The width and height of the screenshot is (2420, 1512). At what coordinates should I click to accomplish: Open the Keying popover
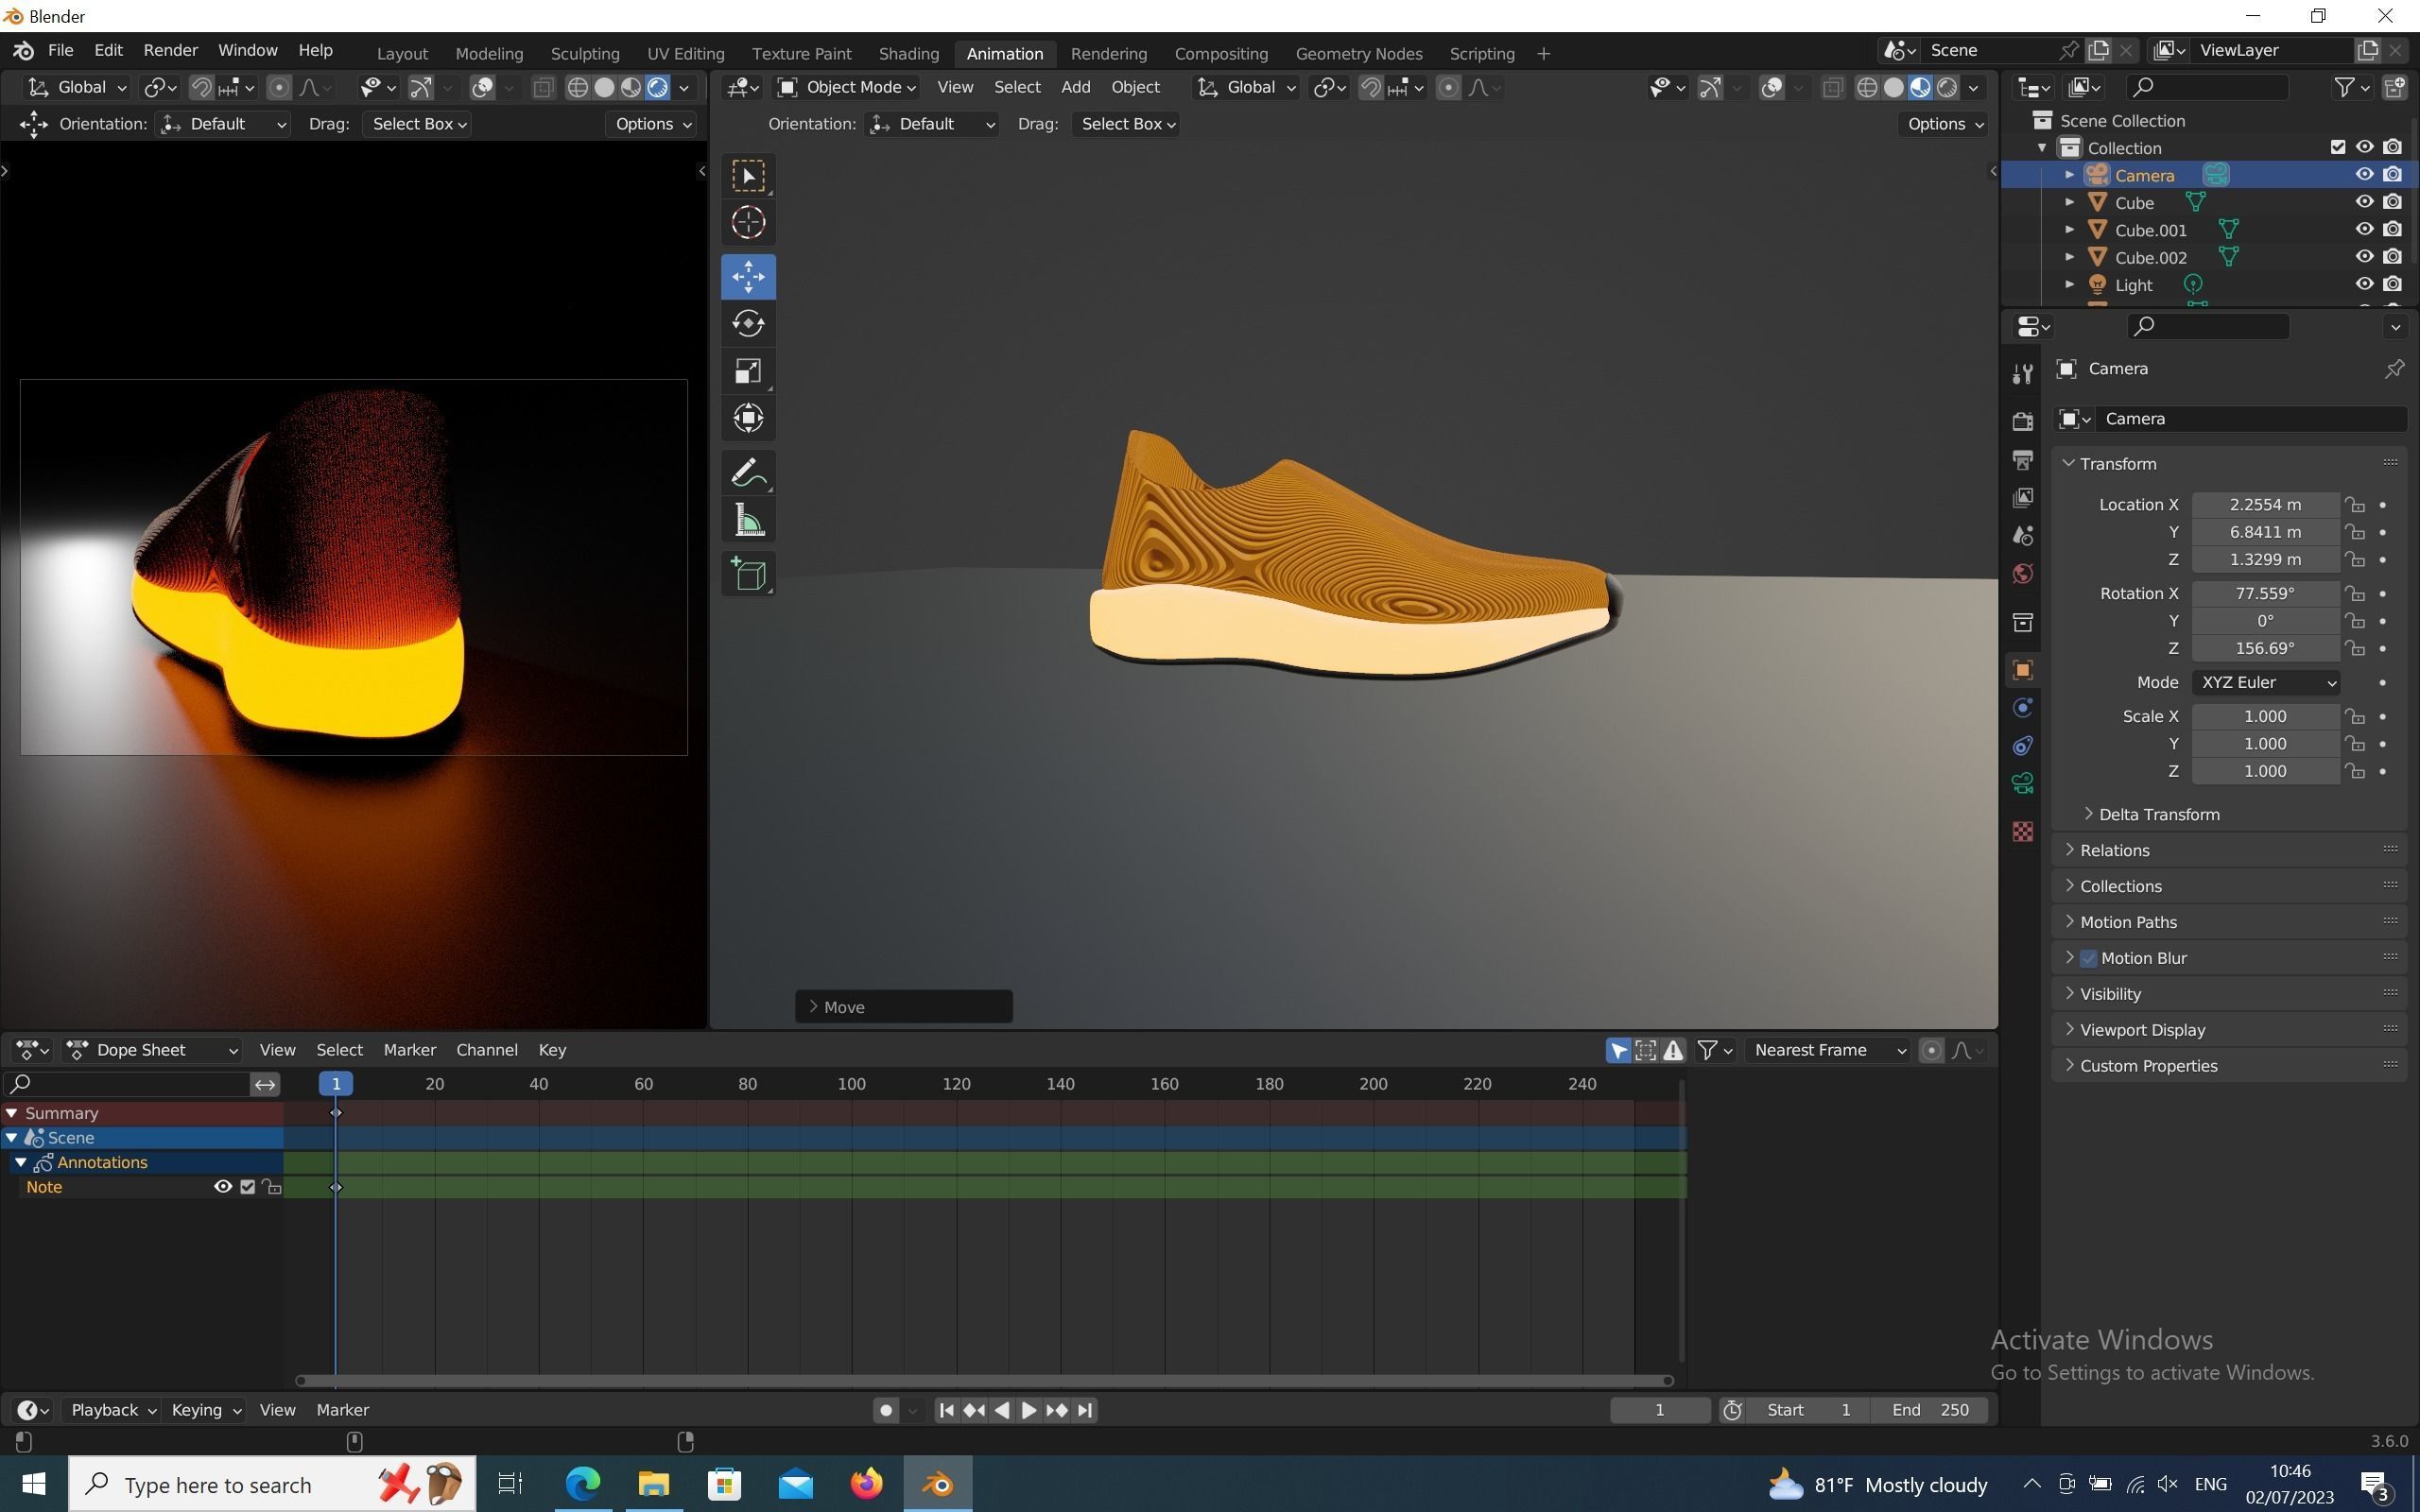point(206,1410)
